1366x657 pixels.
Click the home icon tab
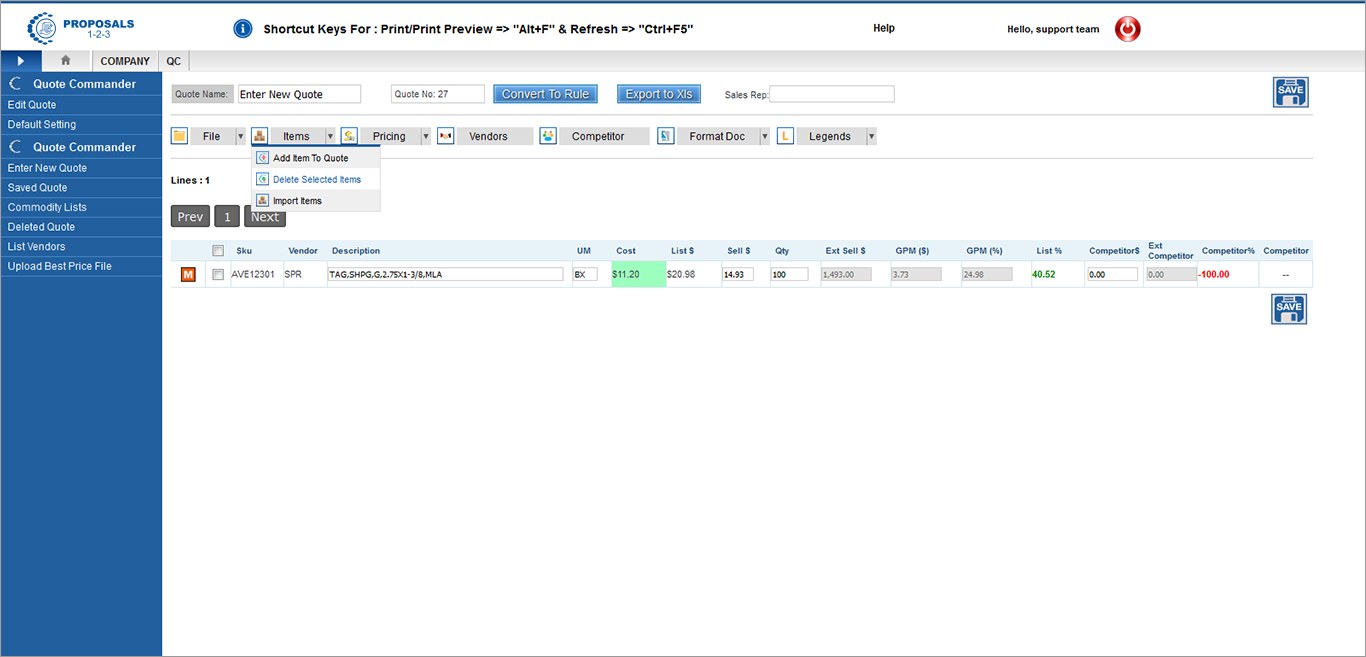pos(66,61)
